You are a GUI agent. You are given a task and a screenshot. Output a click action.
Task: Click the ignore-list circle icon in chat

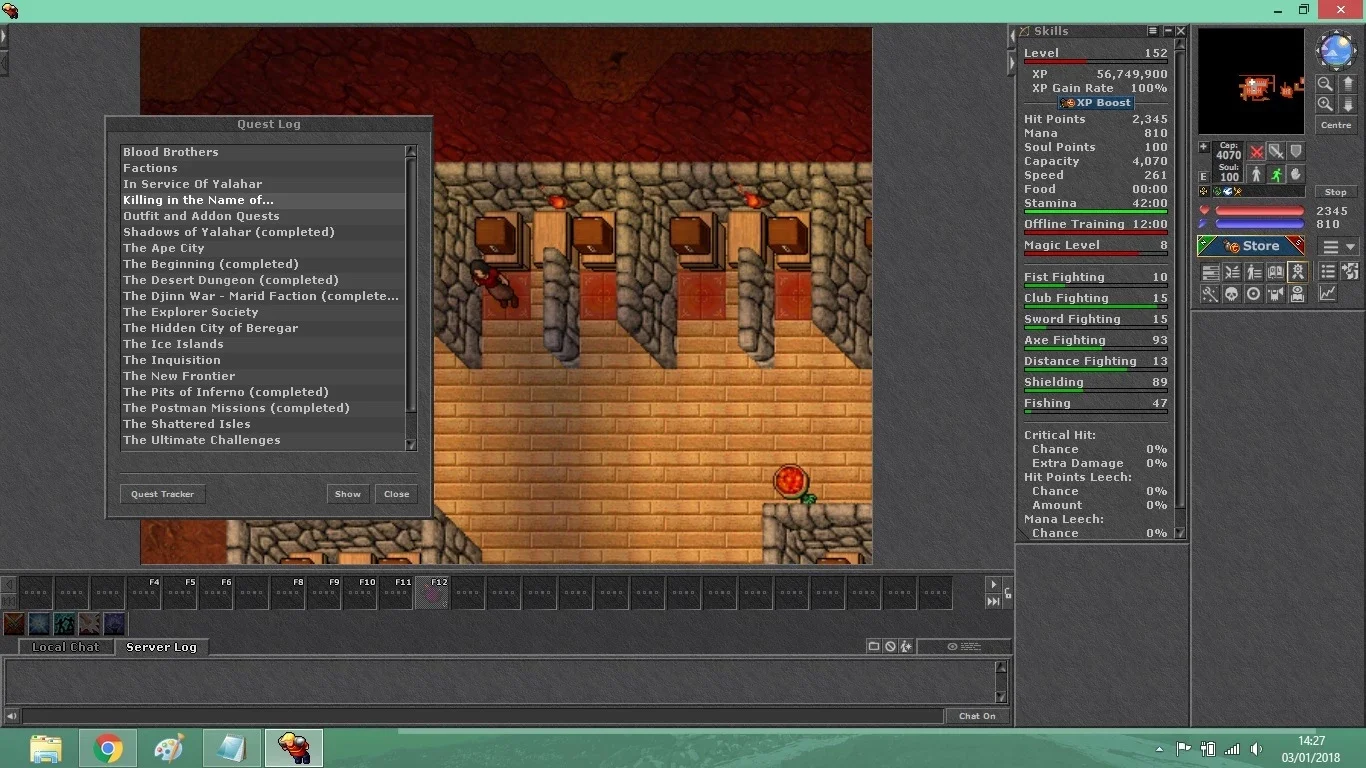pyautogui.click(x=890, y=646)
